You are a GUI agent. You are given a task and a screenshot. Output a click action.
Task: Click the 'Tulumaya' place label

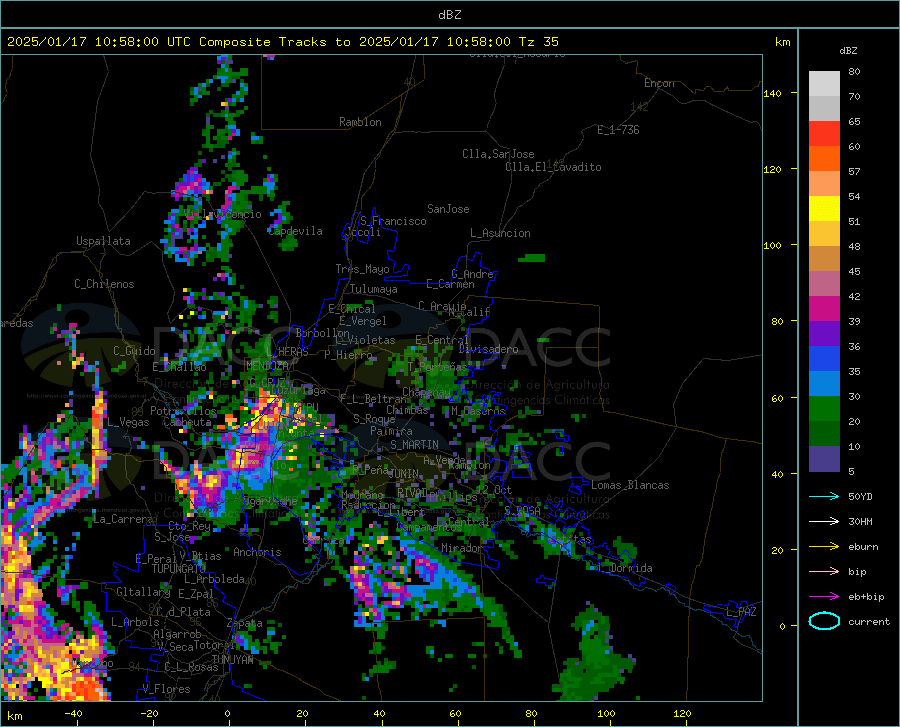tap(374, 289)
